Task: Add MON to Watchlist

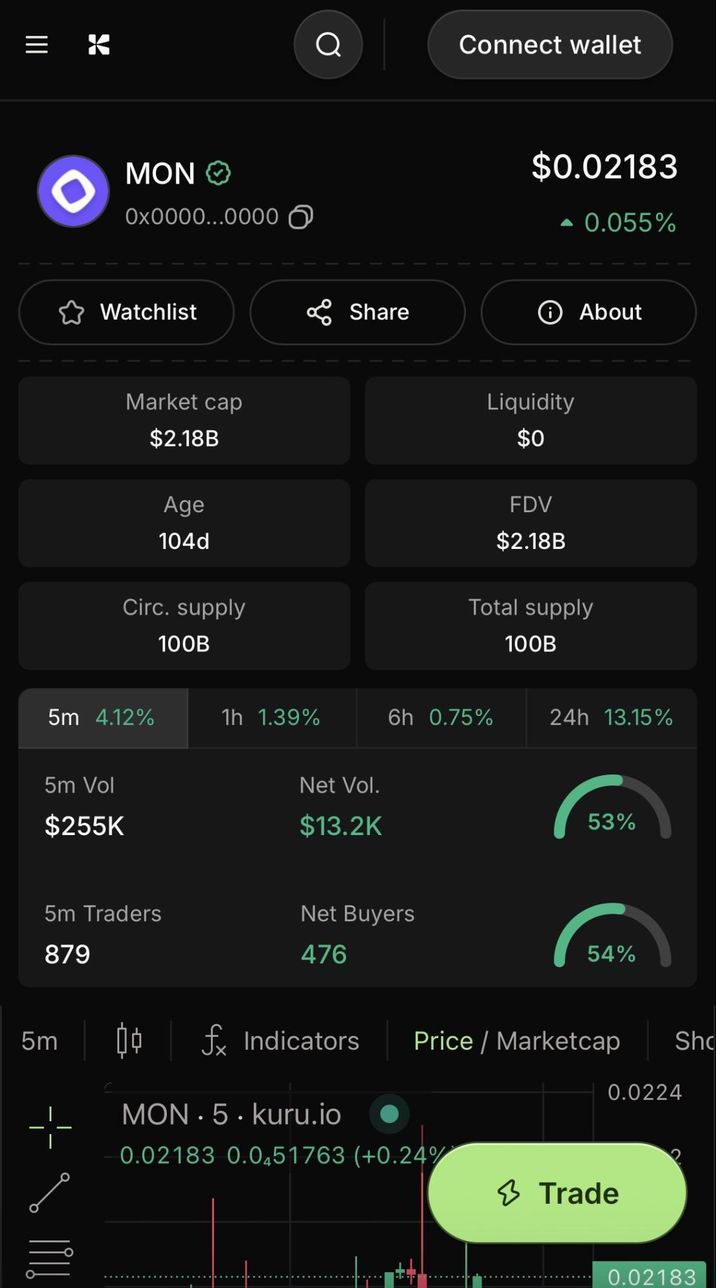Action: (x=127, y=313)
